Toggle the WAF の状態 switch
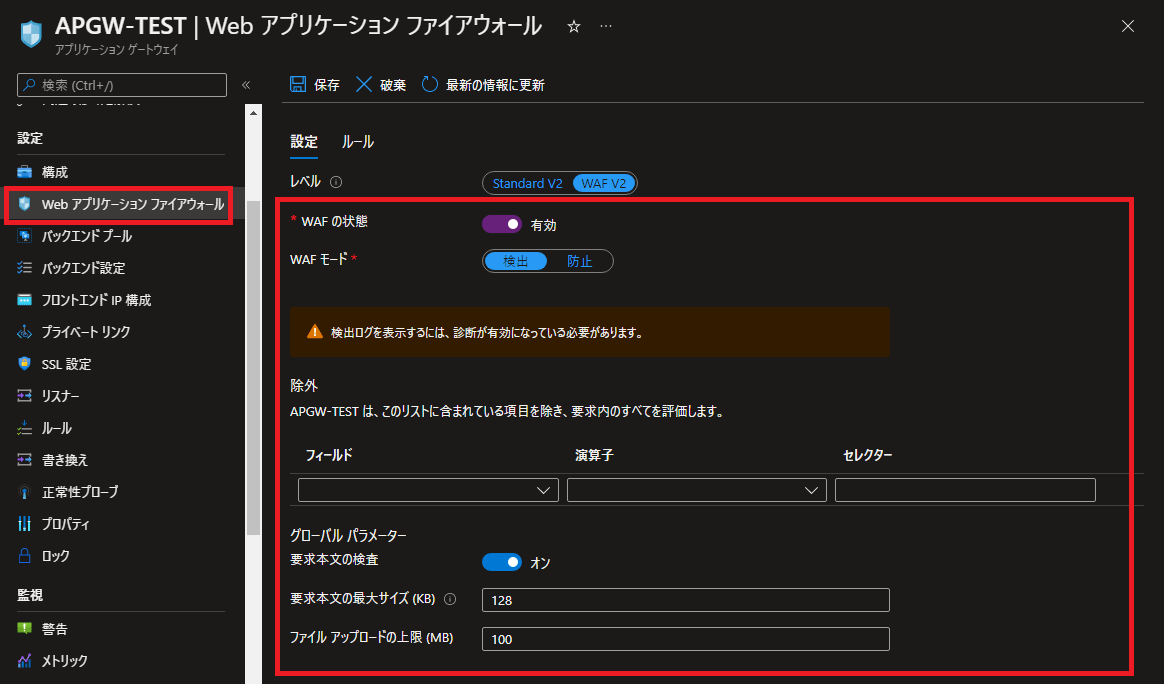1164x684 pixels. (x=502, y=224)
